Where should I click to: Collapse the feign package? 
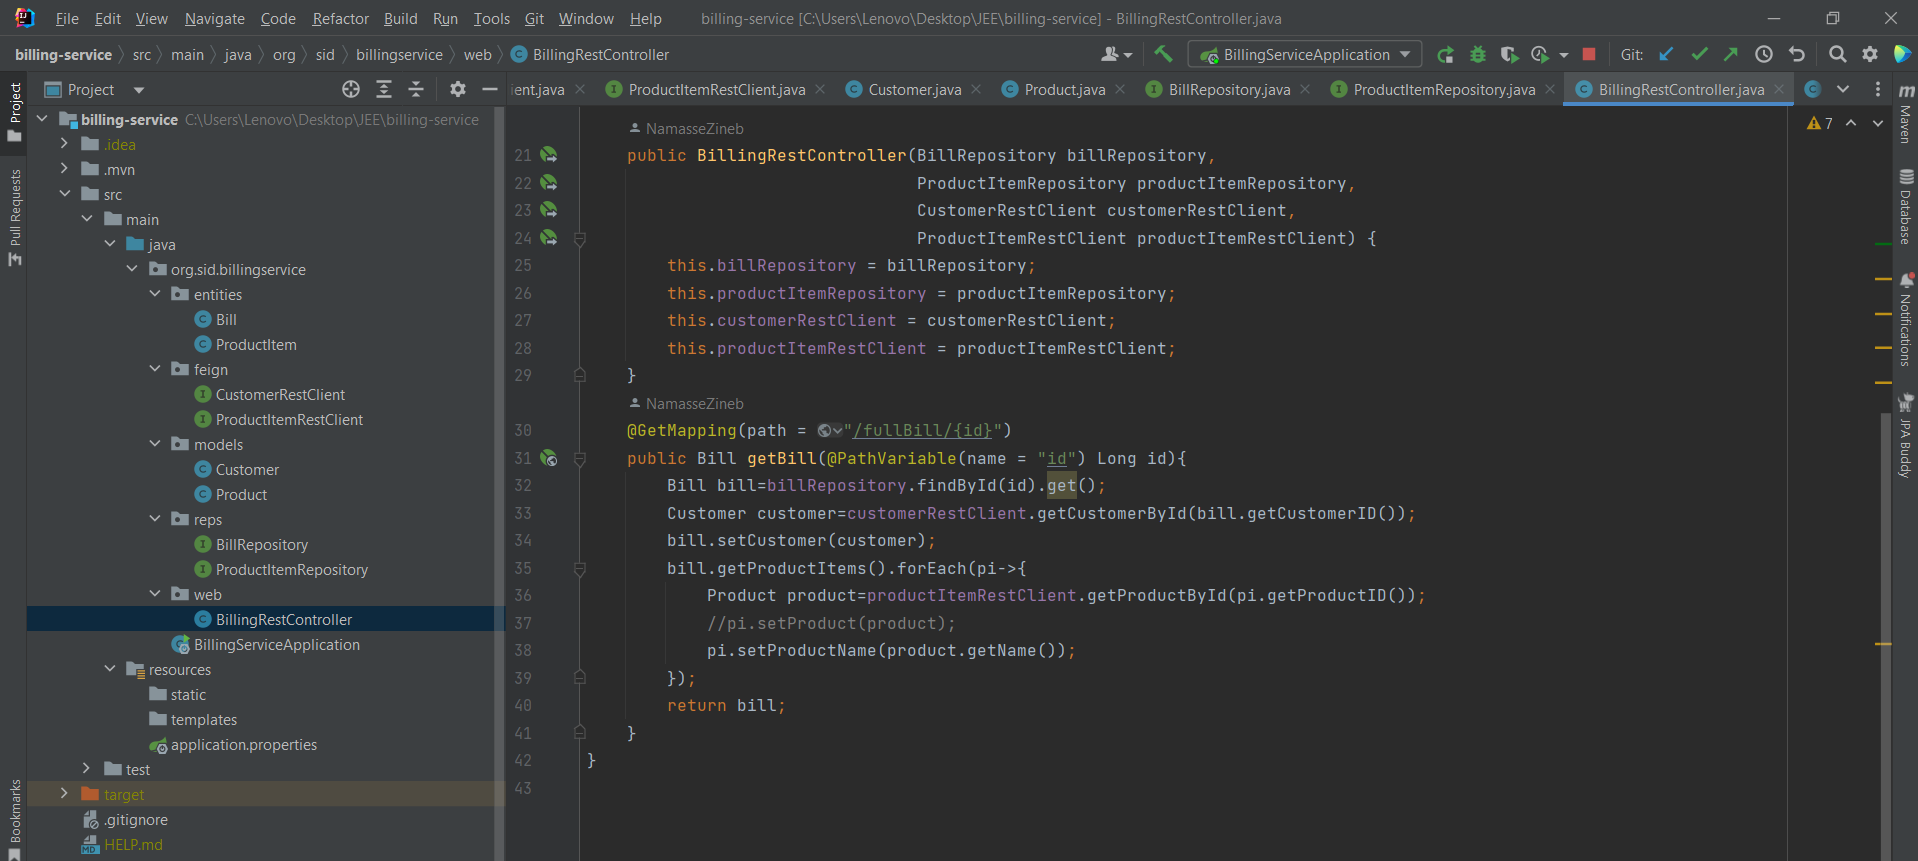point(155,369)
